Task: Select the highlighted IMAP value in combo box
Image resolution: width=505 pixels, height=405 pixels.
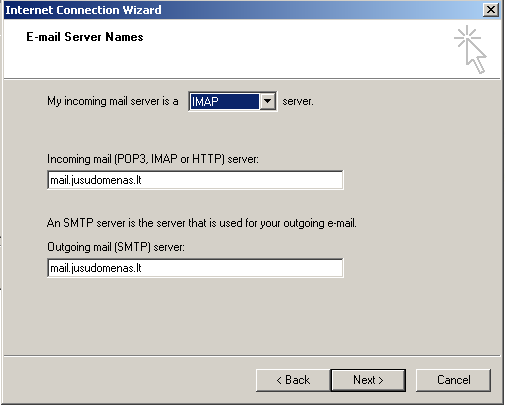Action: tap(224, 101)
